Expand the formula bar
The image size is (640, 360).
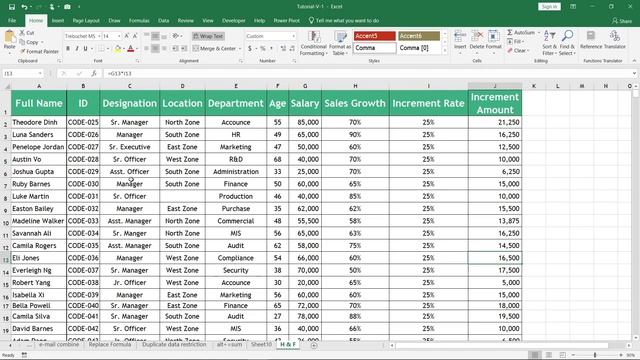click(634, 73)
